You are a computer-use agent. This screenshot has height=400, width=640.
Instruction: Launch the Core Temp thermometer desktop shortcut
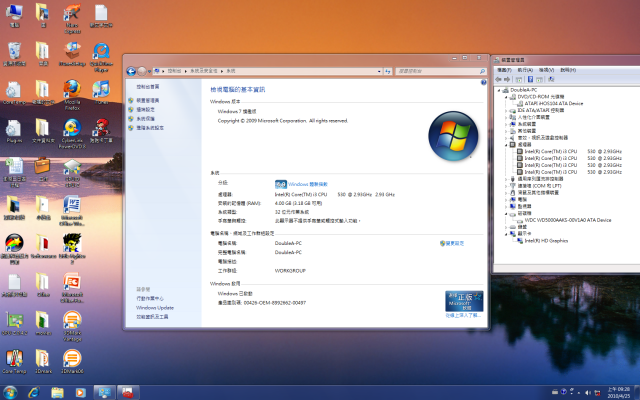pyautogui.click(x=14, y=361)
